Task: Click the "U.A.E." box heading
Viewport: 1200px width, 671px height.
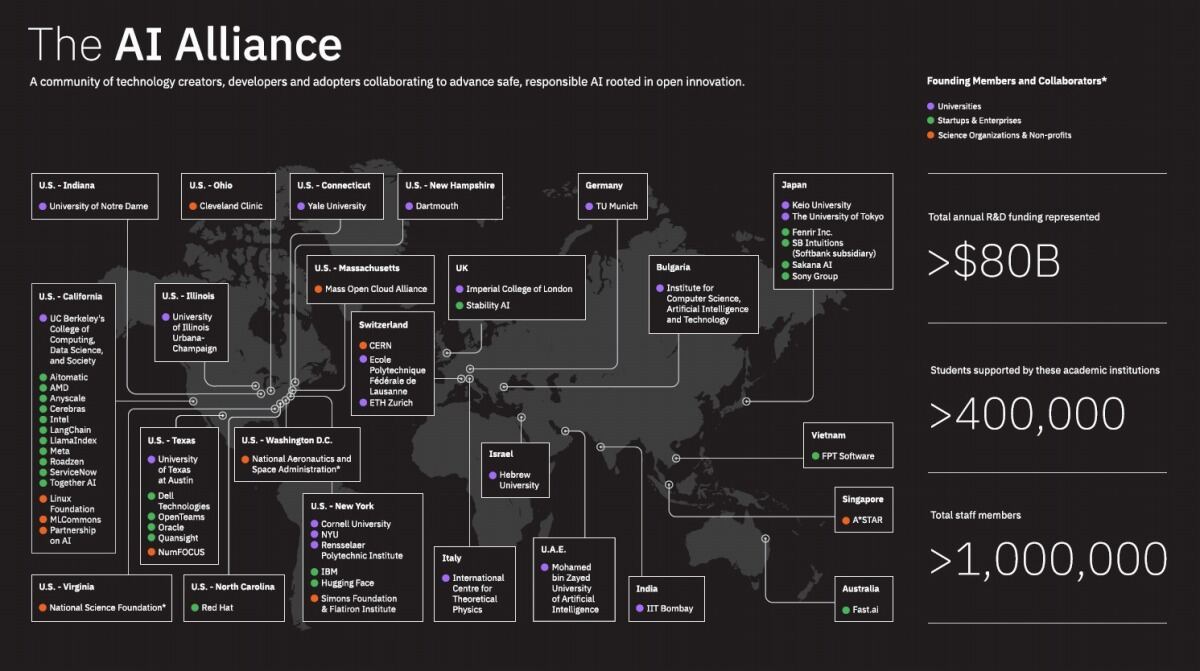Action: pyautogui.click(x=554, y=549)
